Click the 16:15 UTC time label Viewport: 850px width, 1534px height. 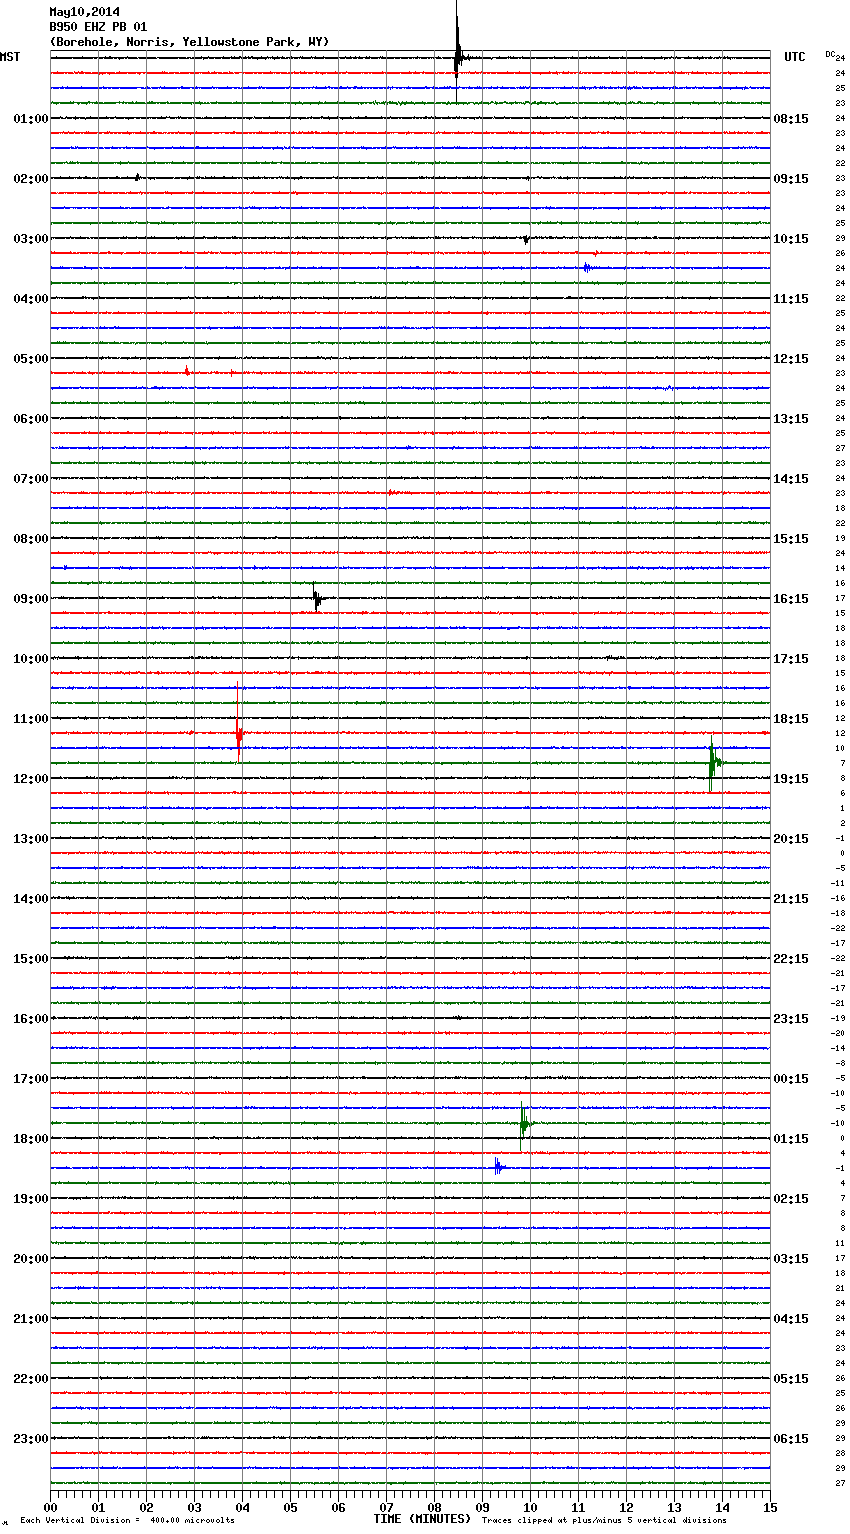[791, 599]
